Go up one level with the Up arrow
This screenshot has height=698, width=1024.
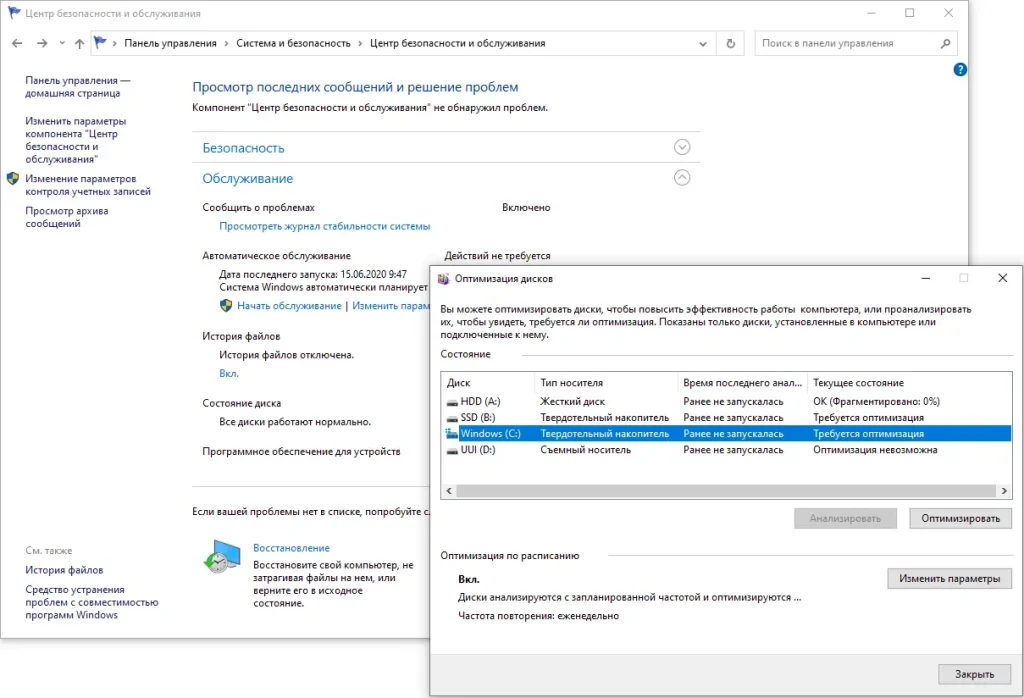(x=79, y=43)
